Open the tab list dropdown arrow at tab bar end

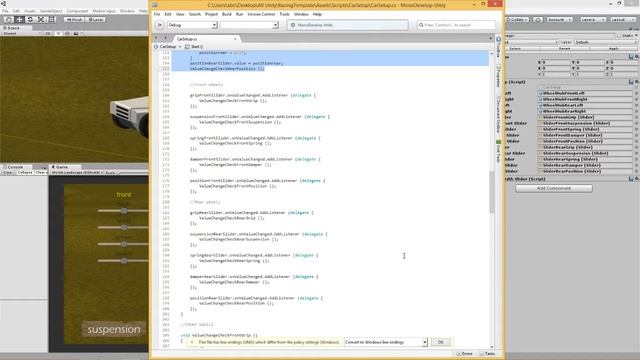click(x=491, y=38)
